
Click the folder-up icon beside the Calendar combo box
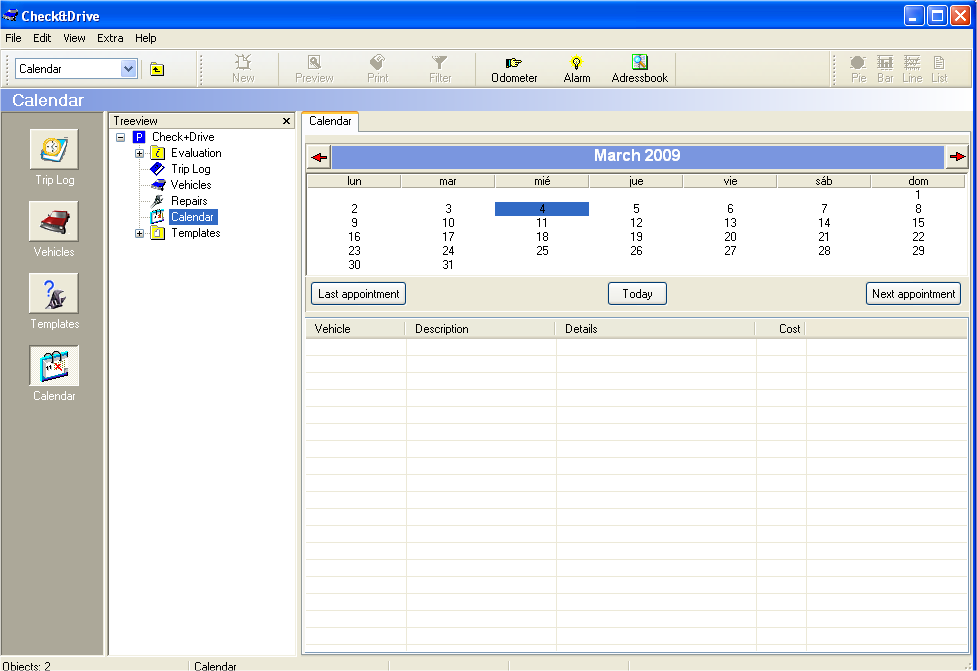(157, 69)
